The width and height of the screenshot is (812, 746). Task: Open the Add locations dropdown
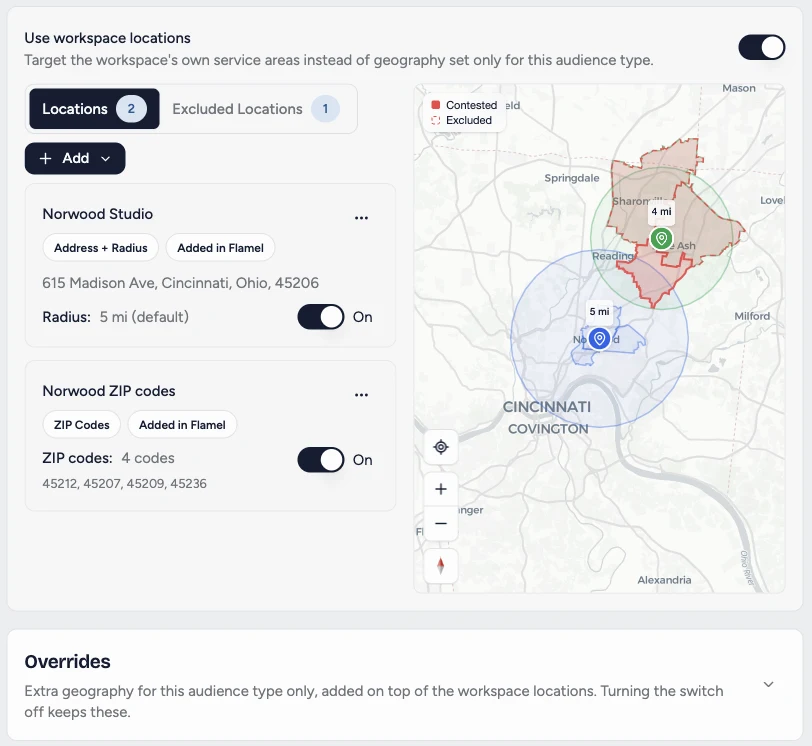pos(75,158)
